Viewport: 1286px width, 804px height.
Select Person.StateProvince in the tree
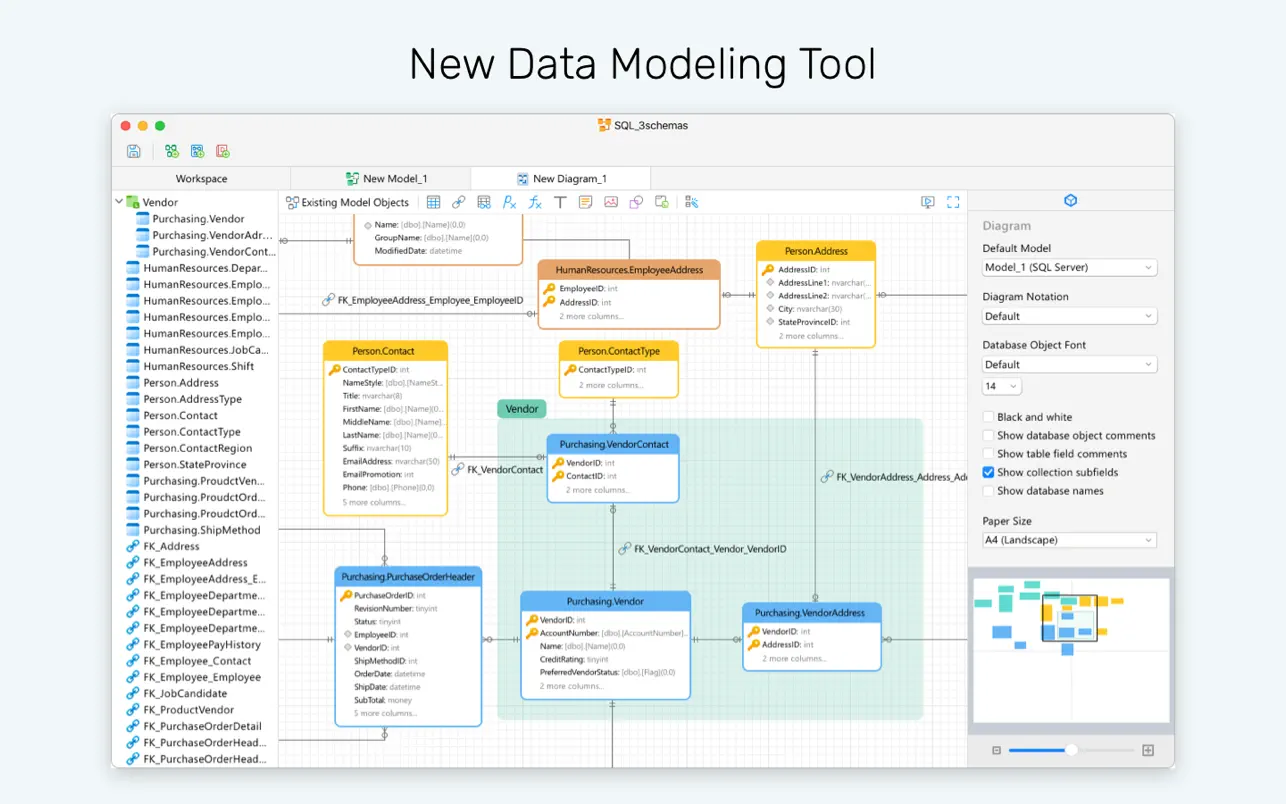pos(195,465)
